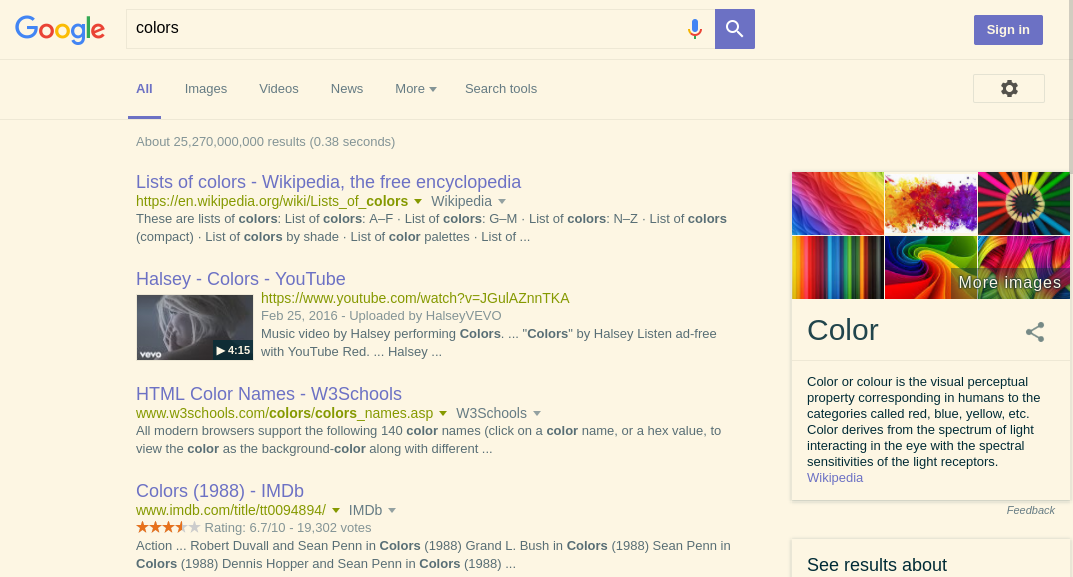Click the youtube.com watch URL

tap(415, 298)
